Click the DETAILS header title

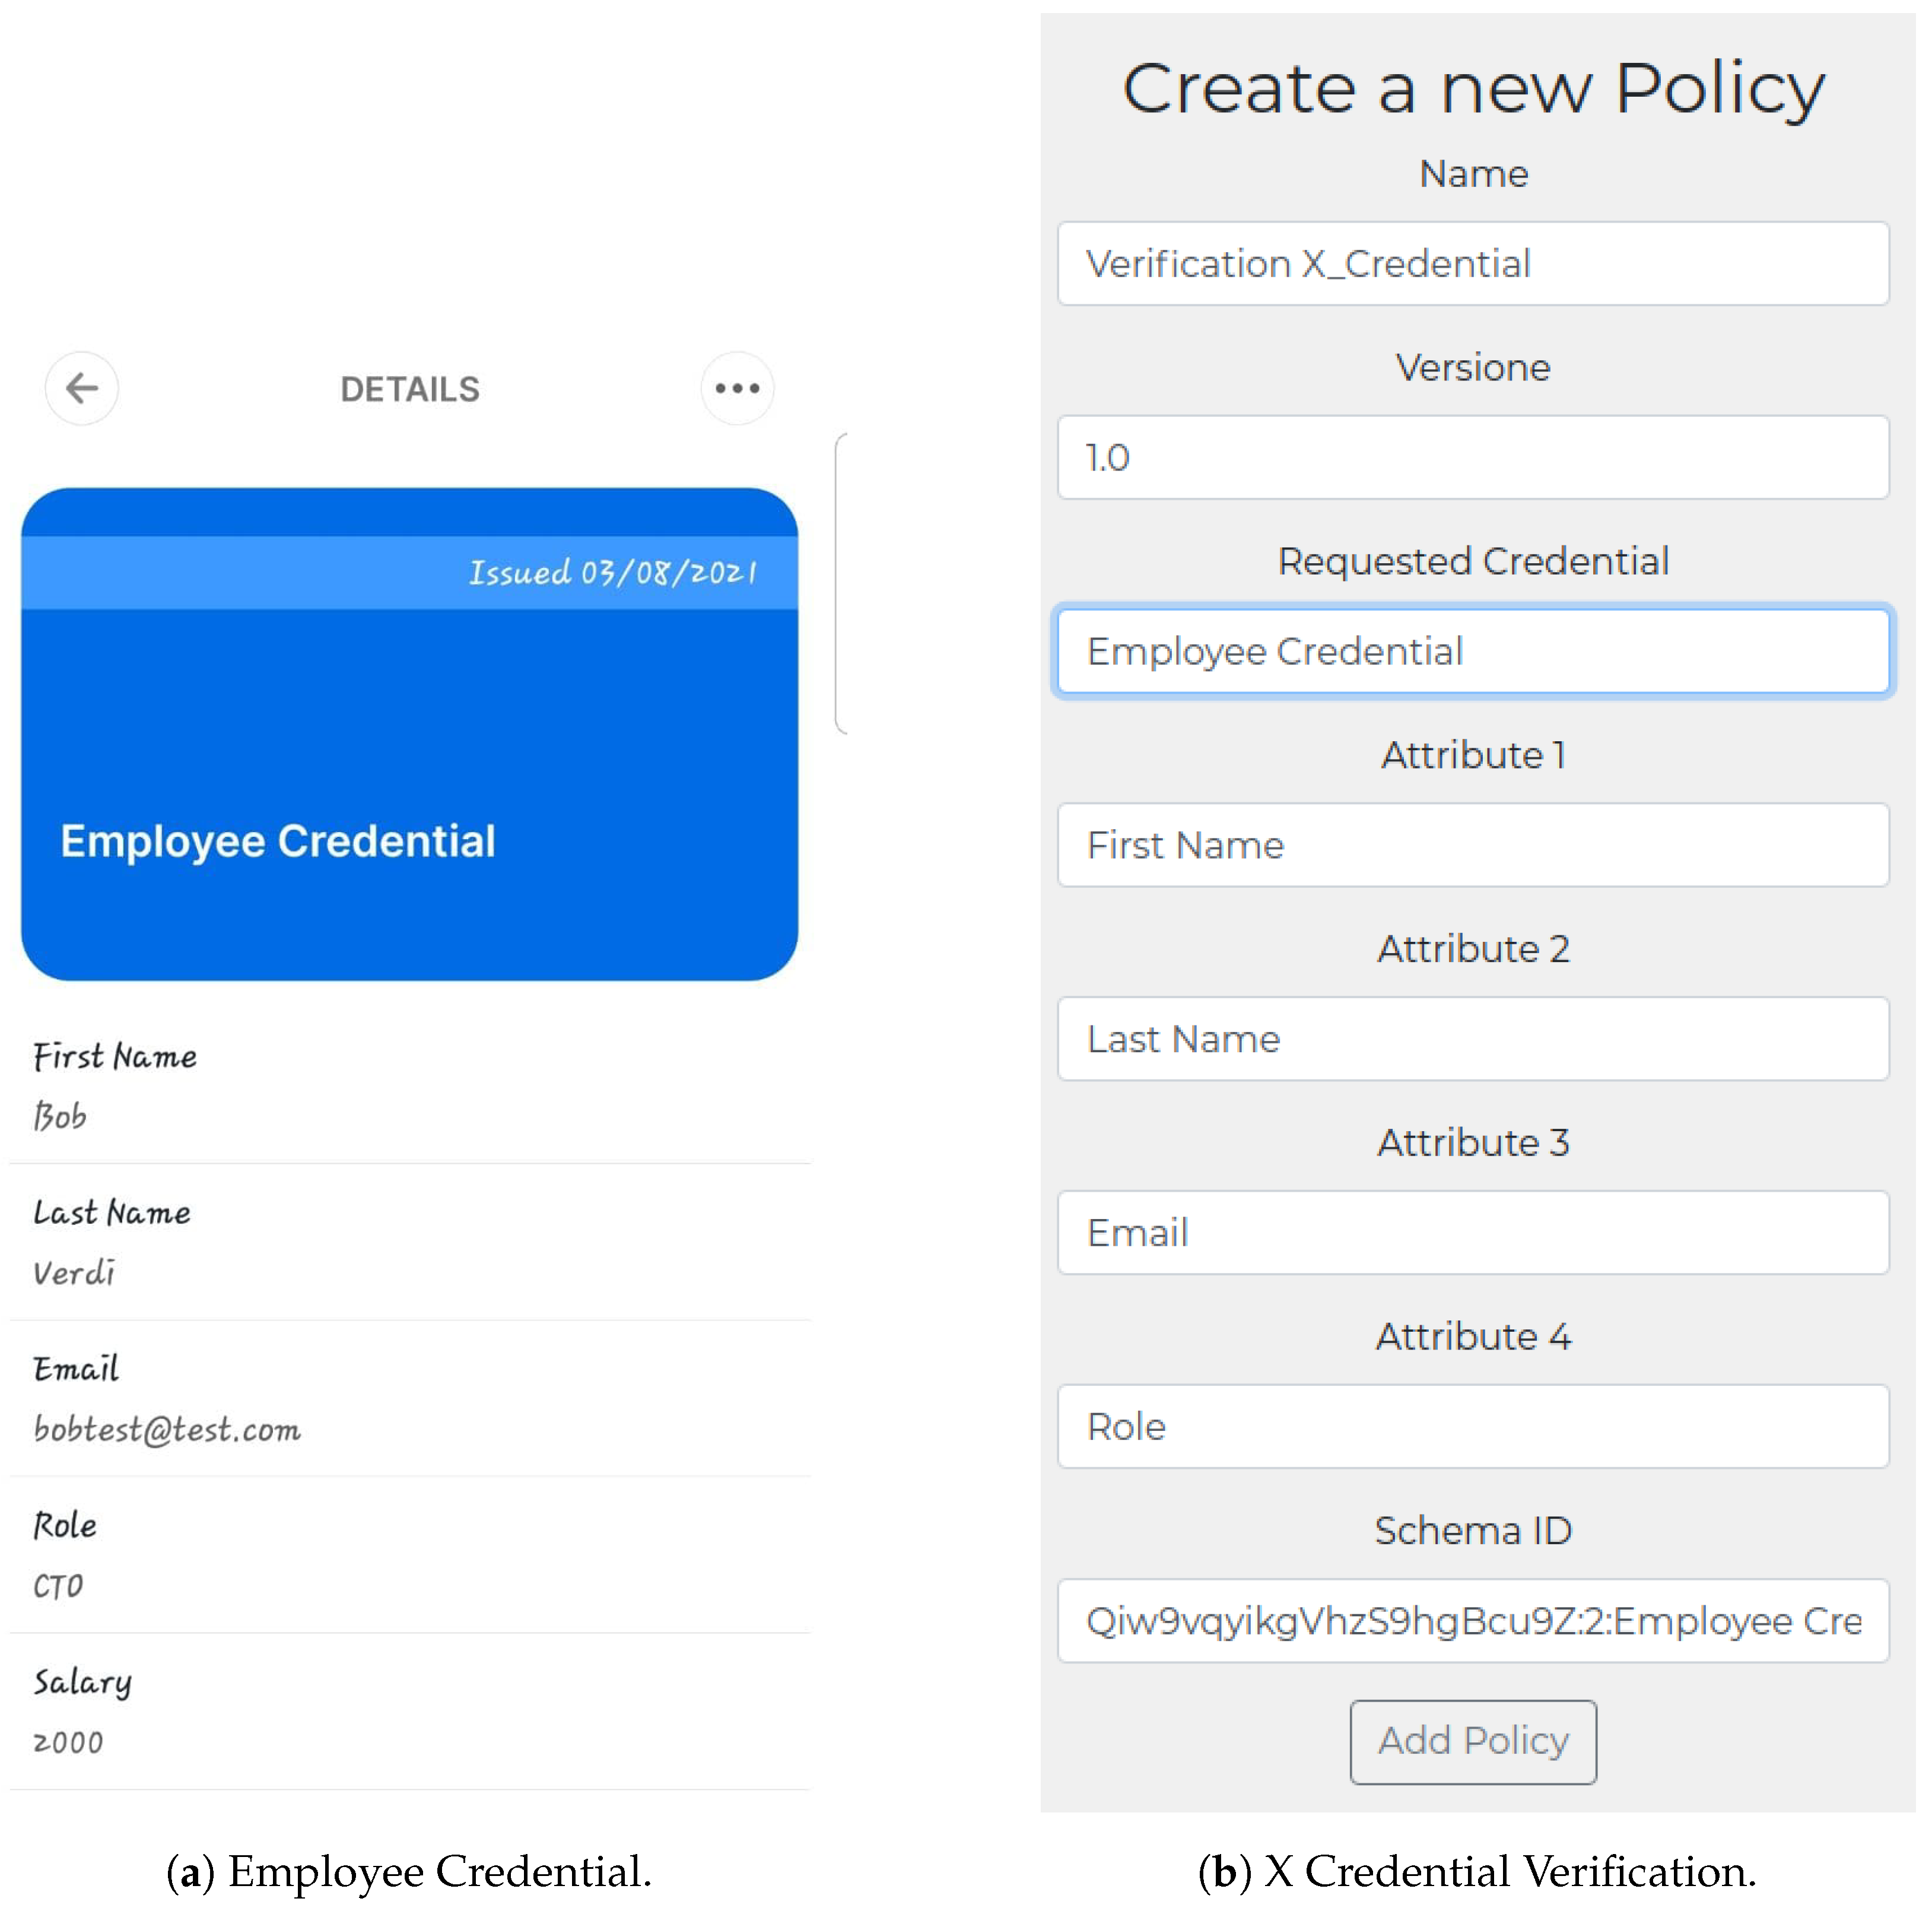pos(409,389)
